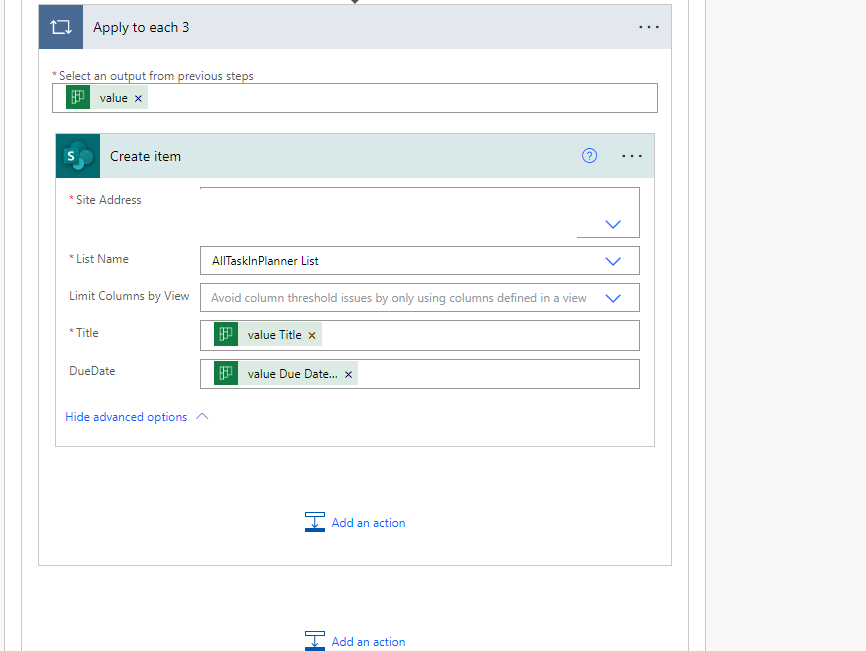The height and width of the screenshot is (651, 866).
Task: Remove the value token from the output field
Action: pyautogui.click(x=138, y=97)
